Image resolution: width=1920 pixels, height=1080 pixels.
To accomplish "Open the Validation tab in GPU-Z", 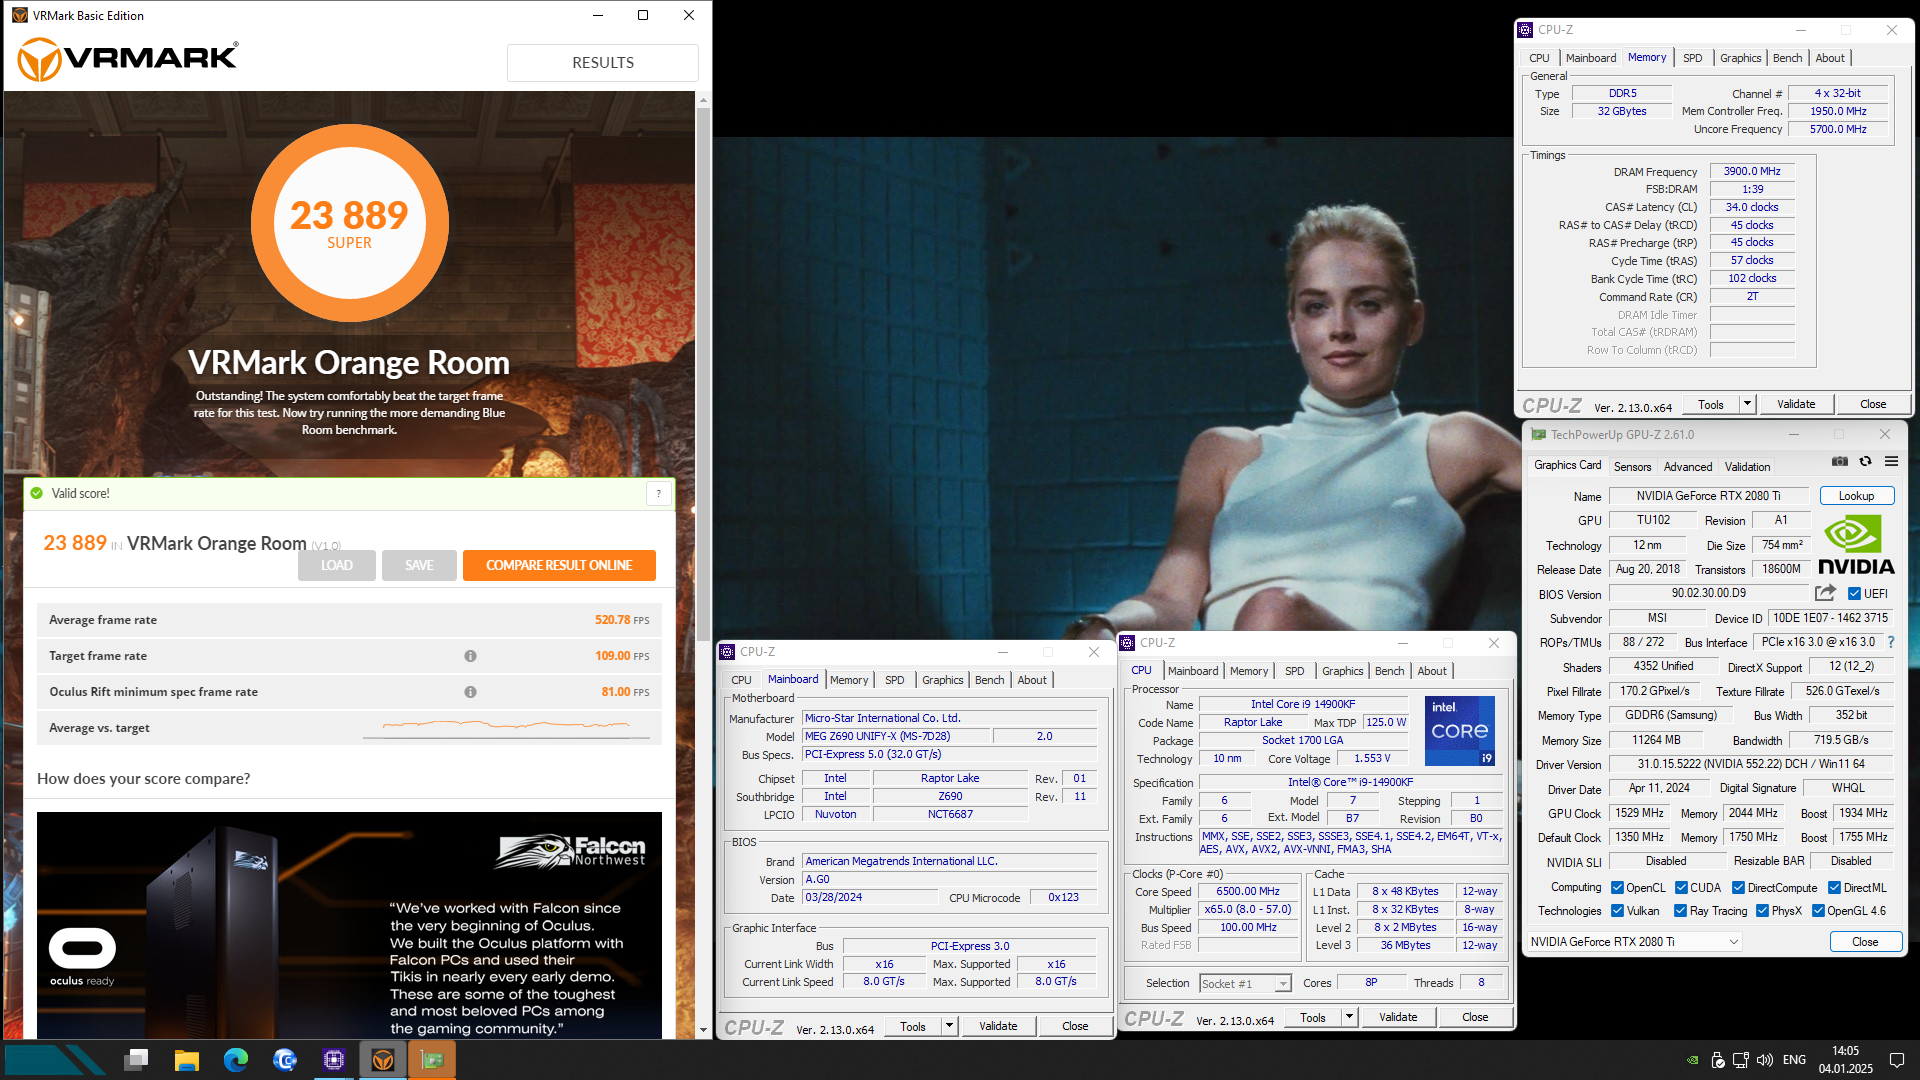I will click(1747, 467).
